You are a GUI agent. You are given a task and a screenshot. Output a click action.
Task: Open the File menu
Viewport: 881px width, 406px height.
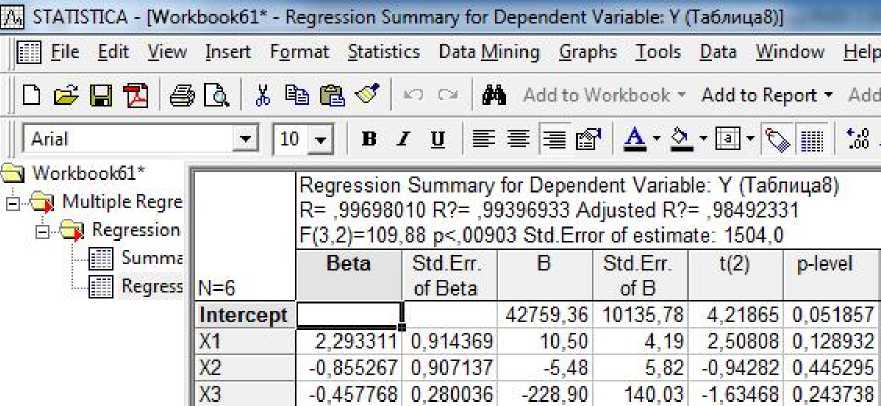click(65, 52)
